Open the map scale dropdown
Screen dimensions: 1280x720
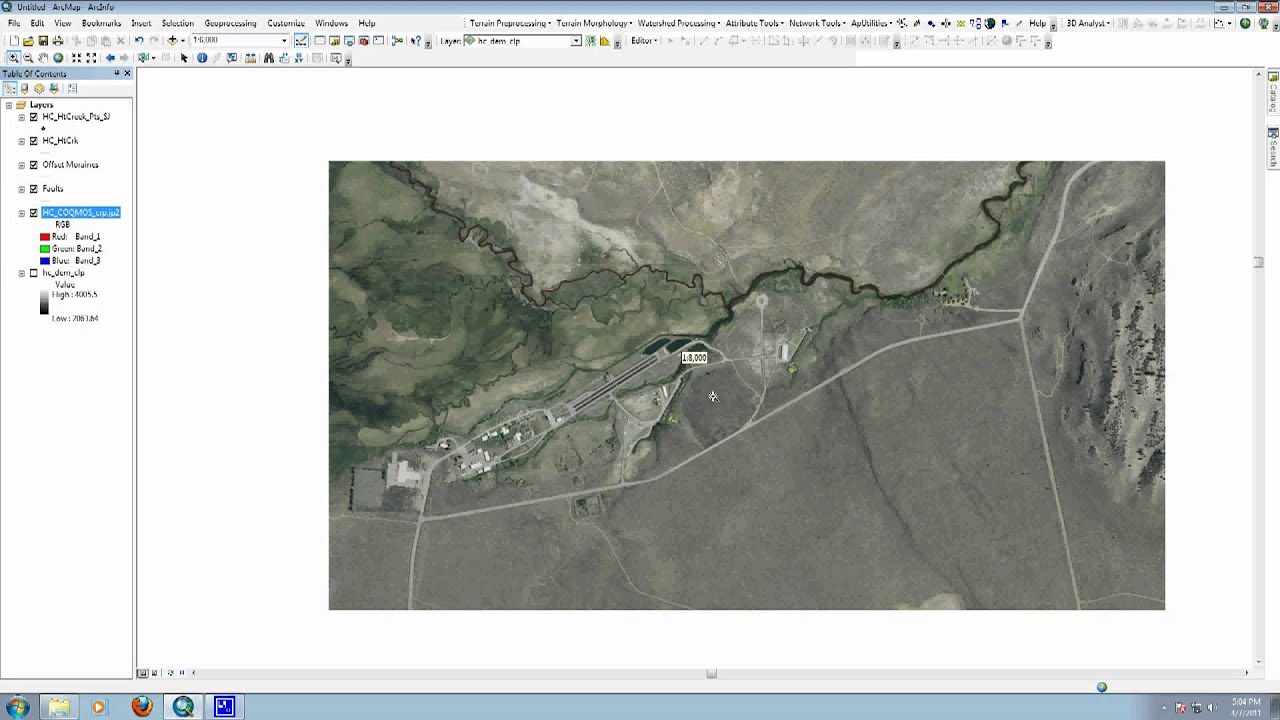[x=284, y=40]
